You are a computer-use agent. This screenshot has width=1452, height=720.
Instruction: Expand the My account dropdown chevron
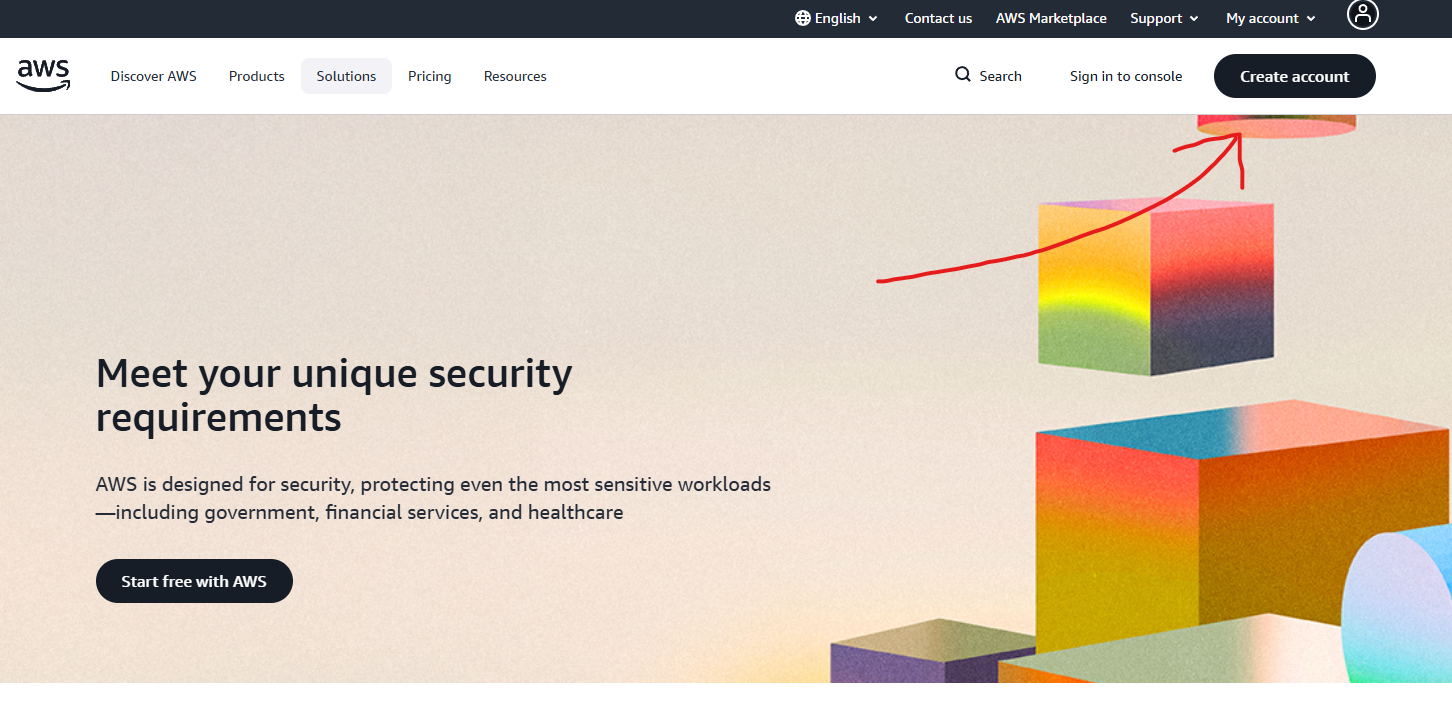pyautogui.click(x=1311, y=19)
